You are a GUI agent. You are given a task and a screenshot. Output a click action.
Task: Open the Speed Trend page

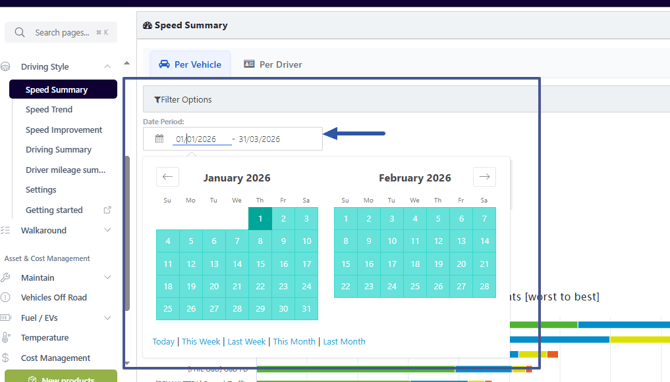point(49,109)
